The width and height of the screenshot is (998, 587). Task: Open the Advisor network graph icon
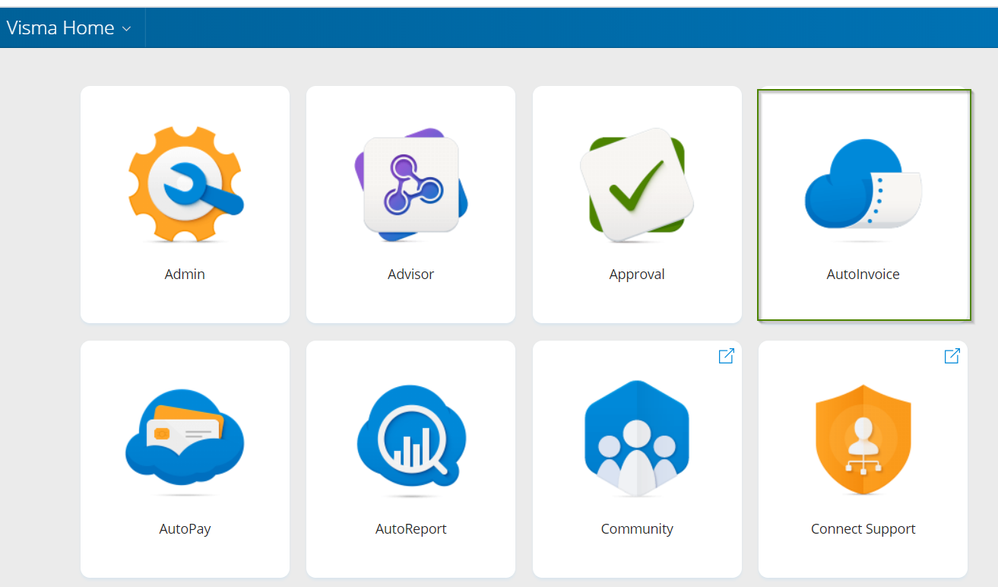411,184
